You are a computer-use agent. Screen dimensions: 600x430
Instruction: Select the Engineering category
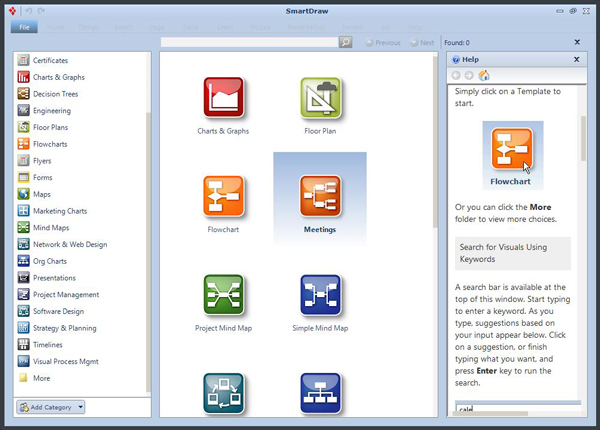(45, 111)
